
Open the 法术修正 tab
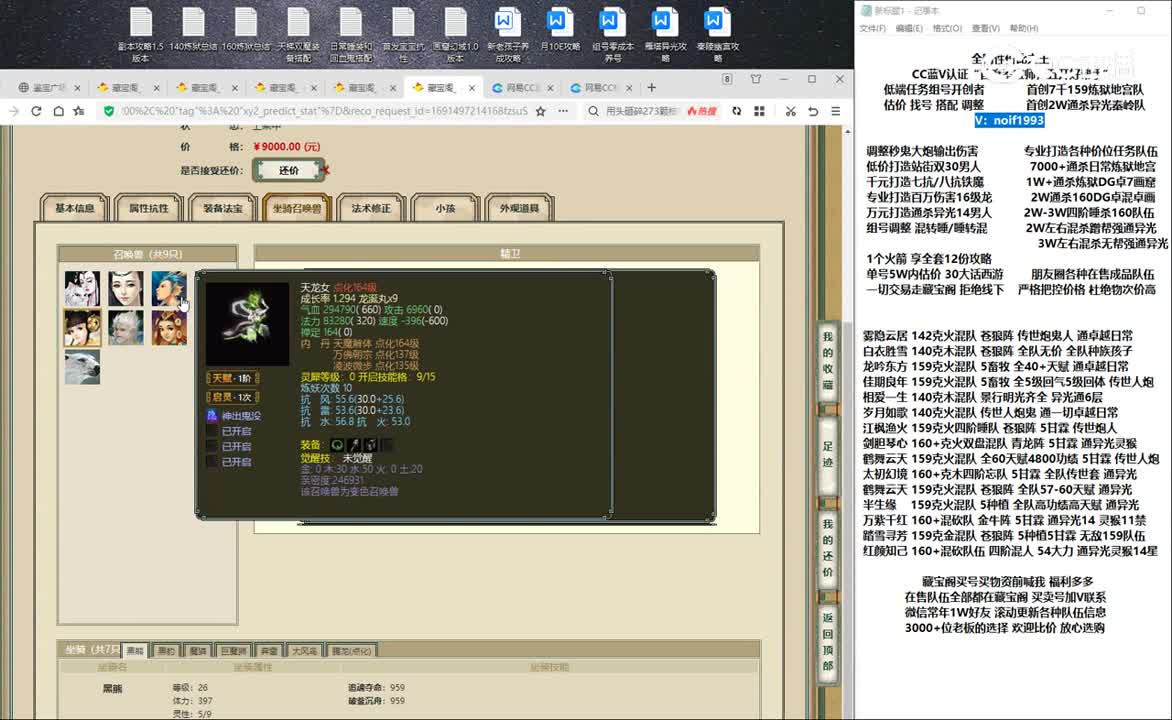click(371, 209)
